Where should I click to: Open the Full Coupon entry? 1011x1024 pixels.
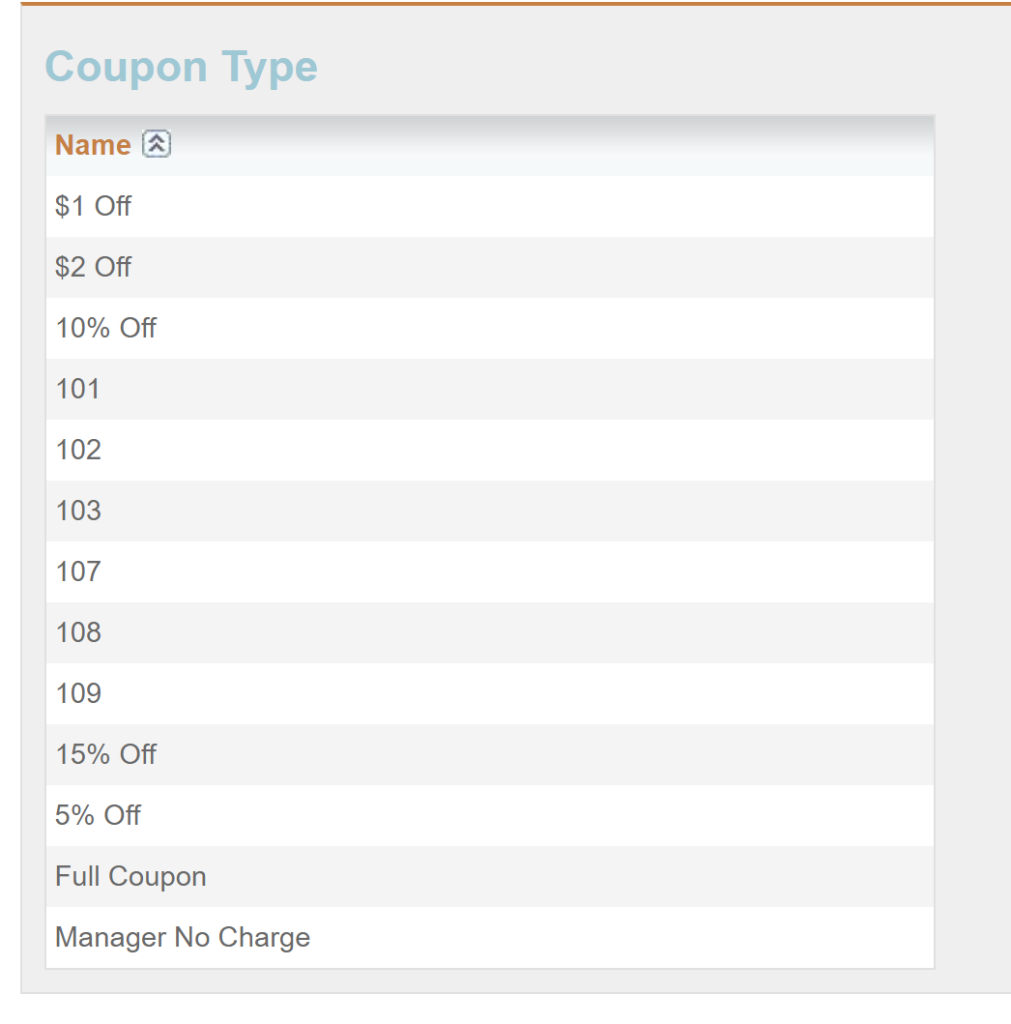click(490, 876)
